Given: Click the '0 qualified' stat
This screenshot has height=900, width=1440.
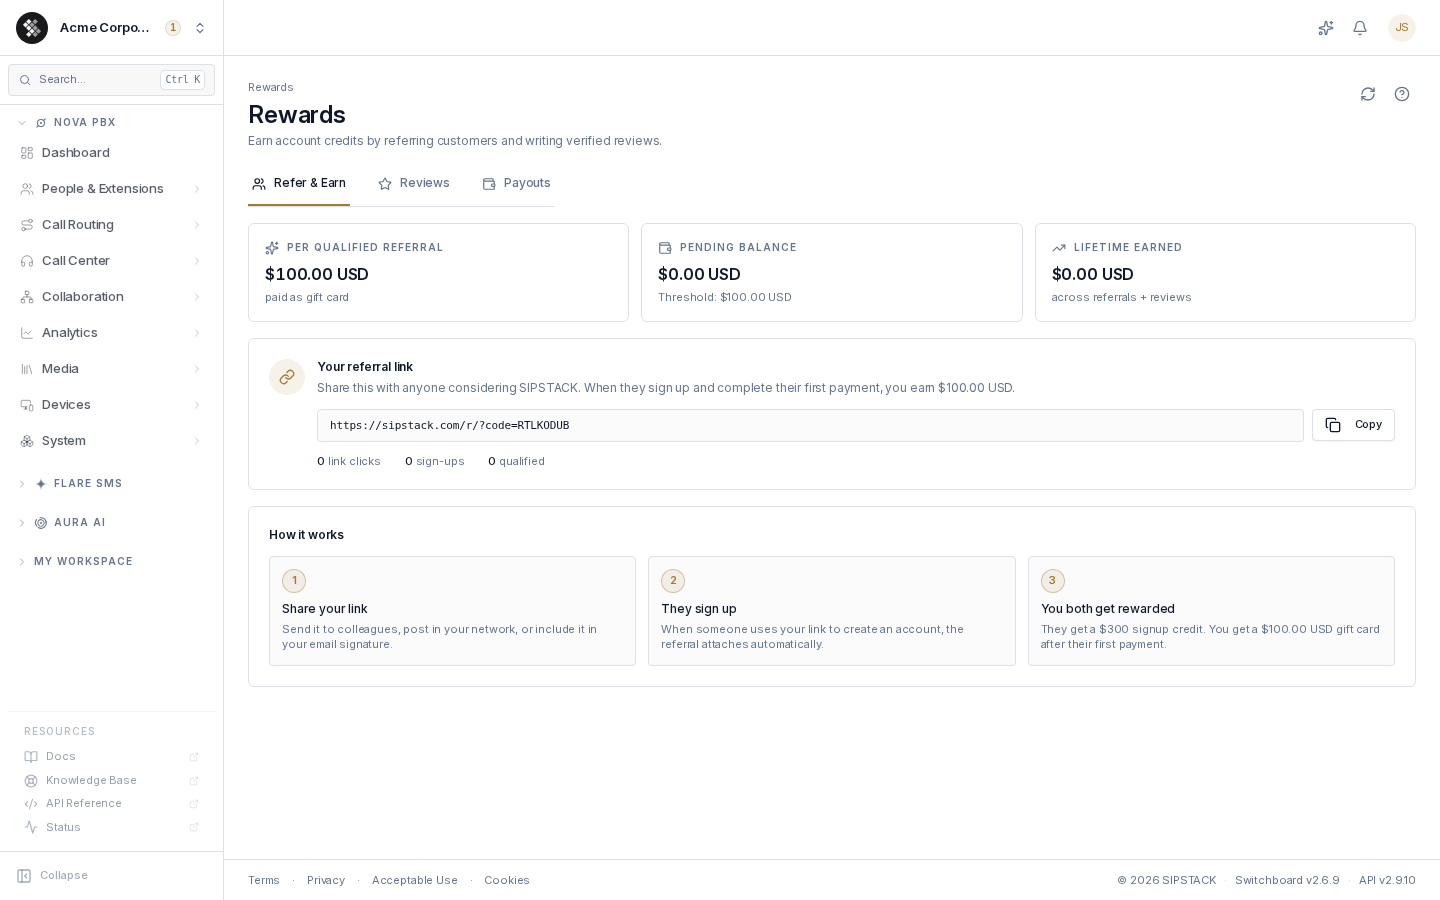Looking at the screenshot, I should pos(516,462).
